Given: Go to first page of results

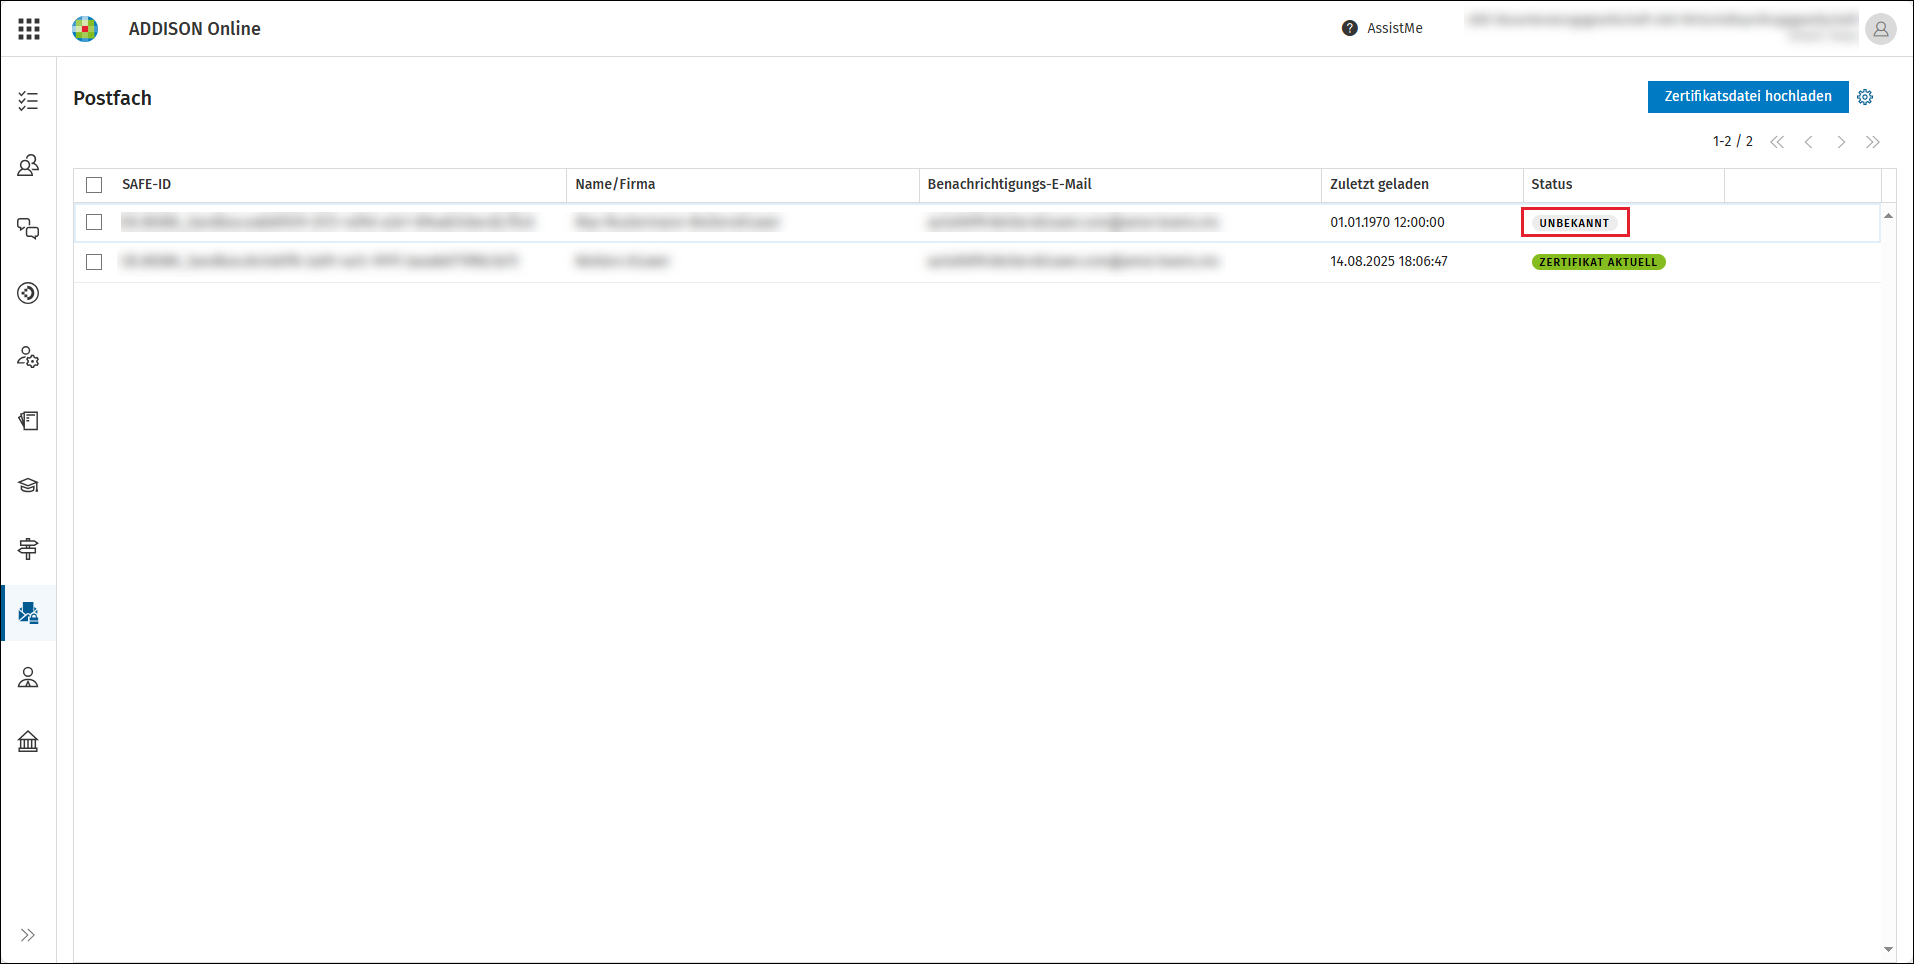Looking at the screenshot, I should [1777, 142].
